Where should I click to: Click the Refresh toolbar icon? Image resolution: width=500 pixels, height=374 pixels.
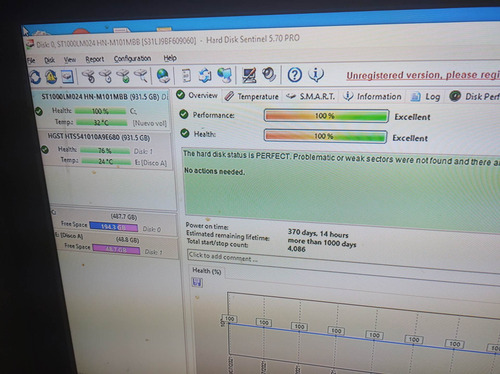35,77
